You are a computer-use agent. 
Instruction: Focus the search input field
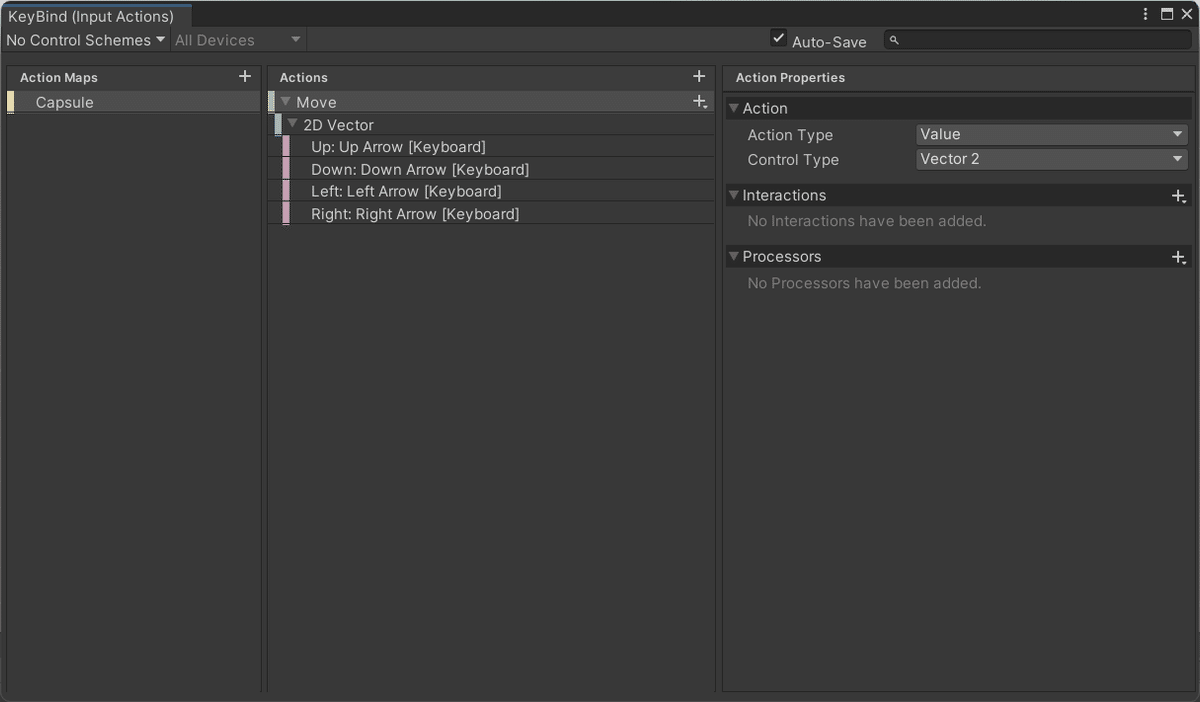(x=1037, y=40)
